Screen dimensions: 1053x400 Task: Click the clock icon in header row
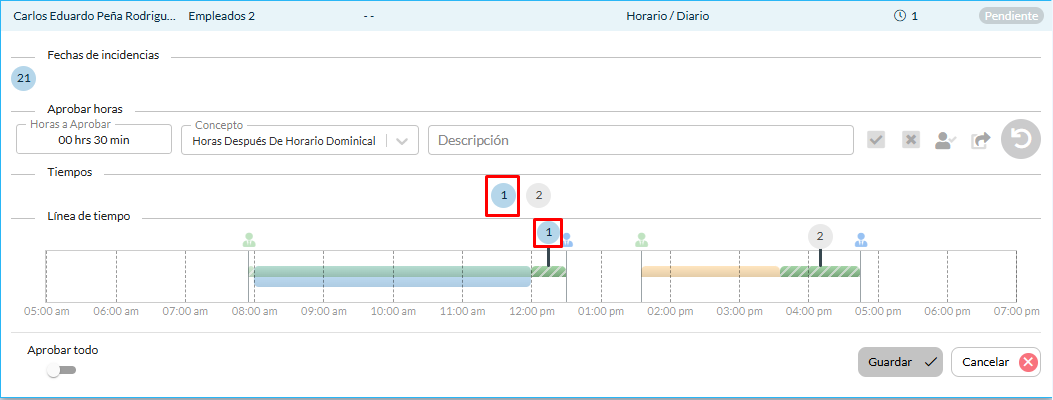coord(900,16)
